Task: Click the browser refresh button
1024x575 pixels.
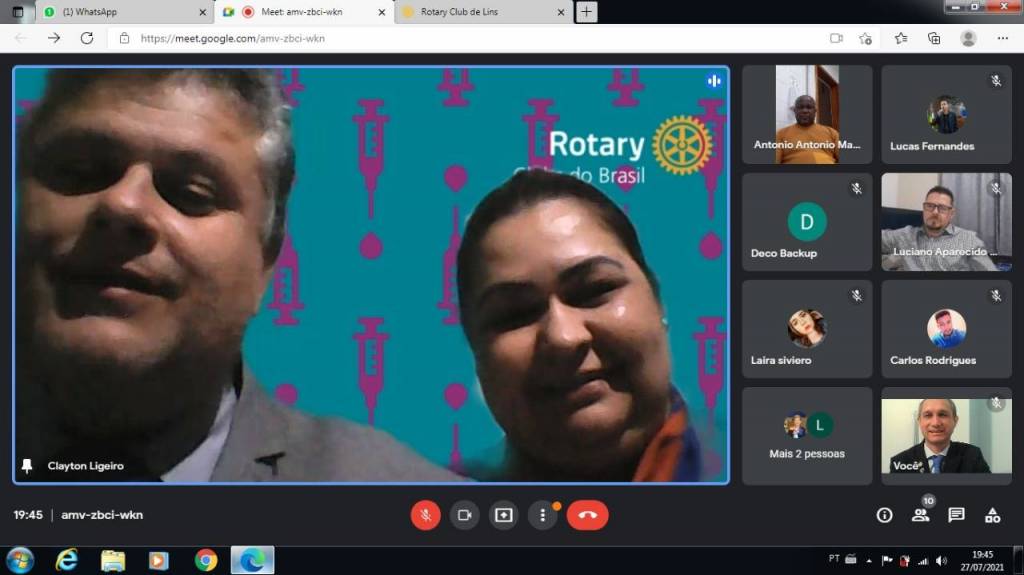Action: [x=87, y=38]
